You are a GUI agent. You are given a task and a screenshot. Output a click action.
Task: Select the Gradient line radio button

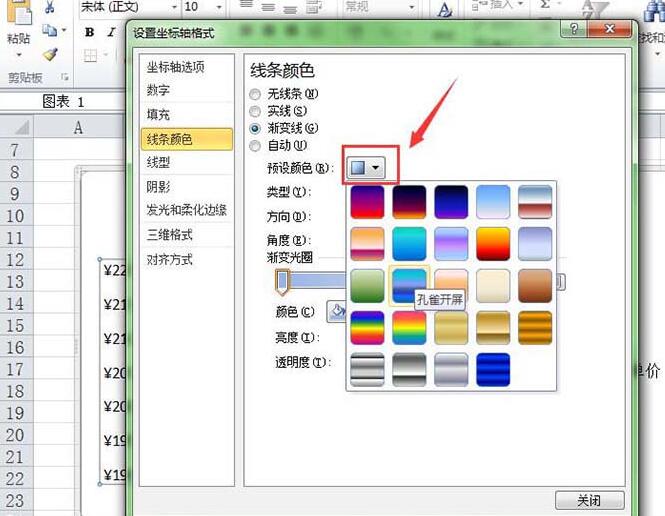pos(255,128)
